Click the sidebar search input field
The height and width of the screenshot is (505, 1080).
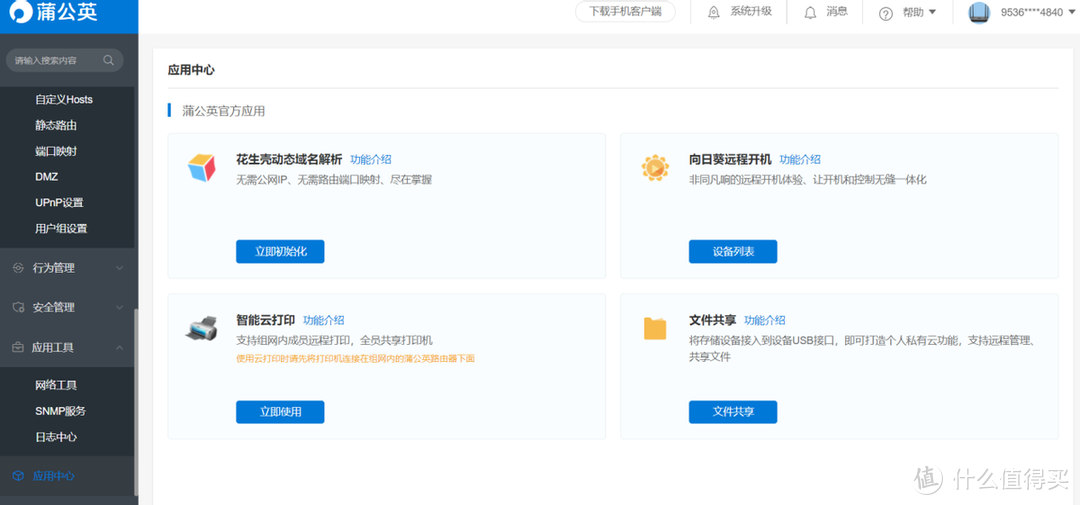[x=65, y=60]
